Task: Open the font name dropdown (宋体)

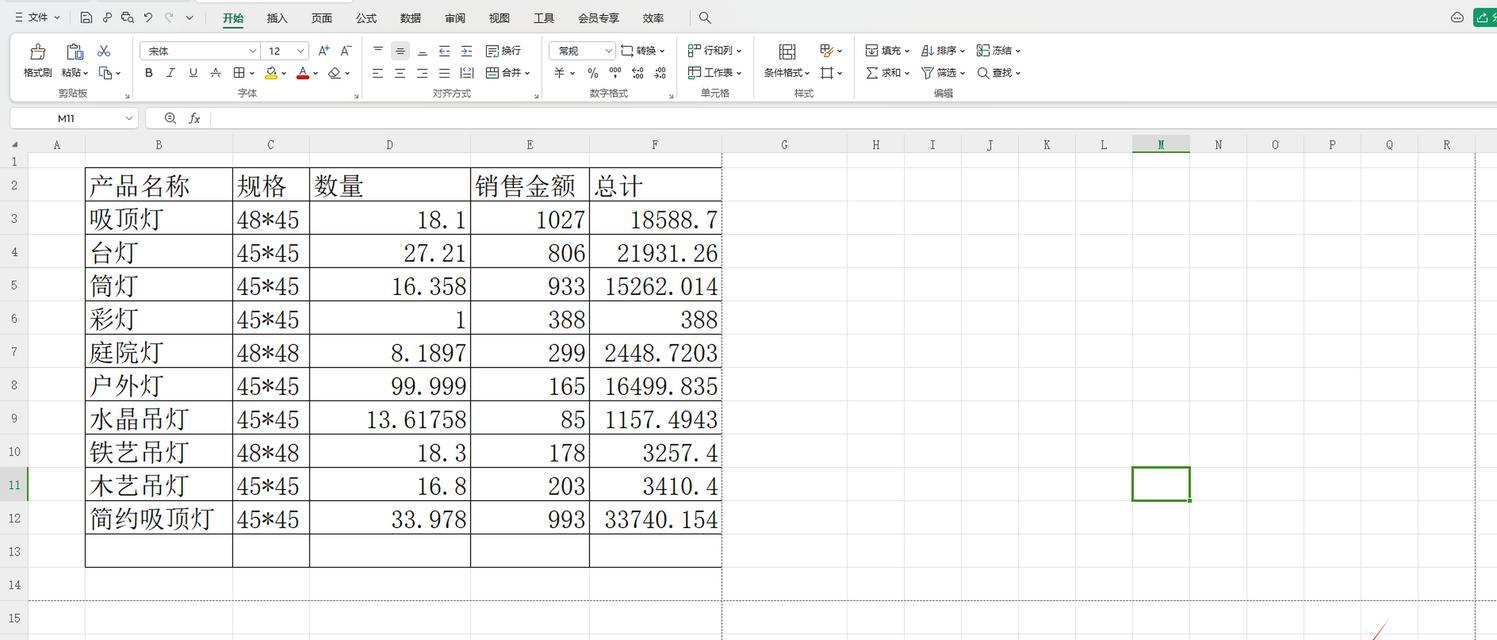Action: 200,50
